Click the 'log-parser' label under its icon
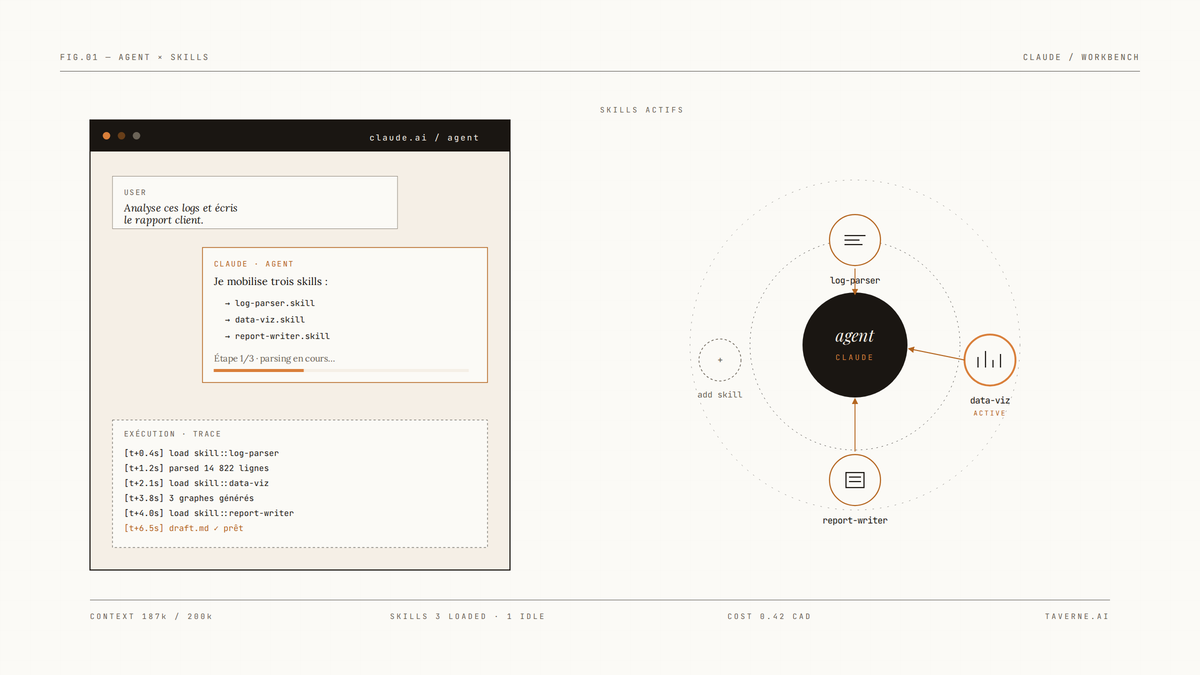 pos(855,281)
